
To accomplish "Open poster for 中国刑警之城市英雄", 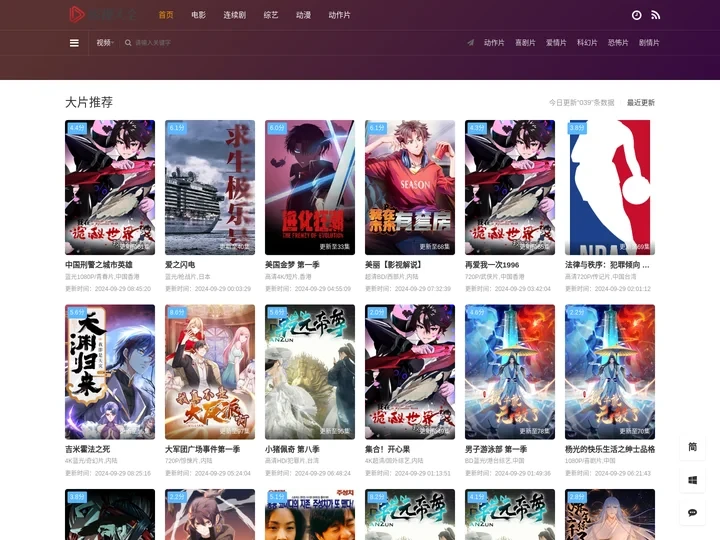I will click(110, 187).
